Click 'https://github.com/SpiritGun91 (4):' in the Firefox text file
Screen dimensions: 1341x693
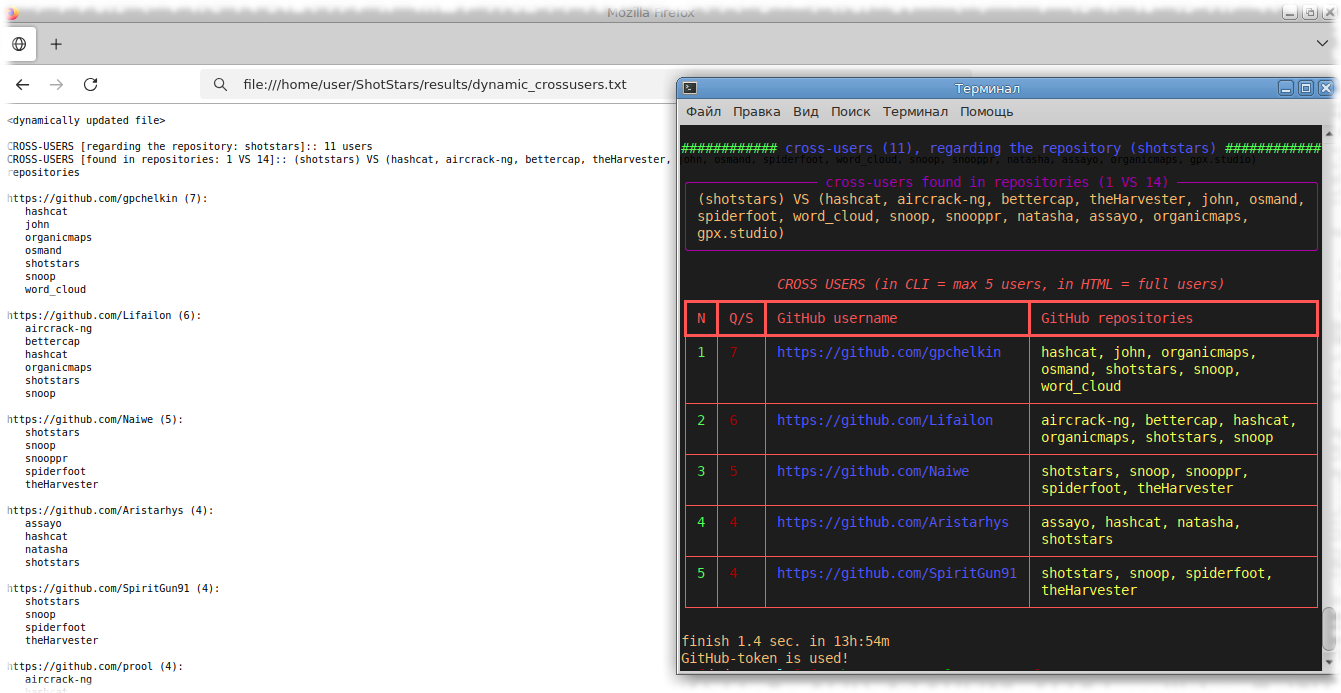coord(113,589)
